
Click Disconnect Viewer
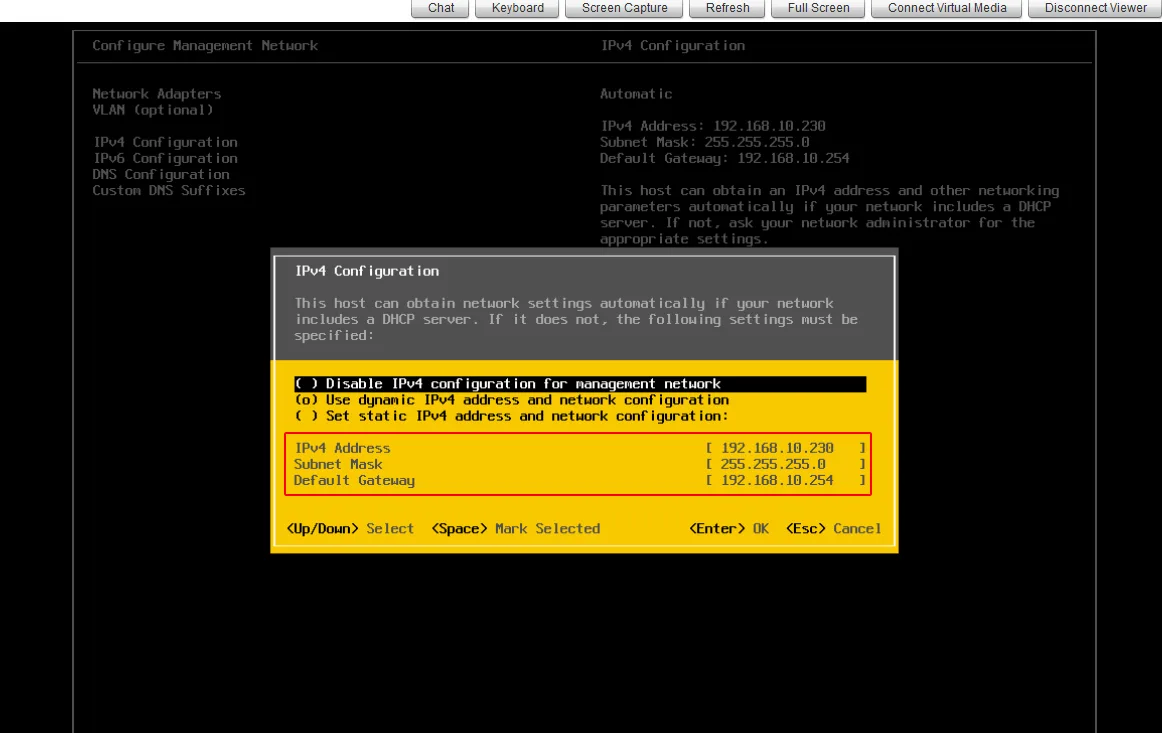[x=1095, y=8]
